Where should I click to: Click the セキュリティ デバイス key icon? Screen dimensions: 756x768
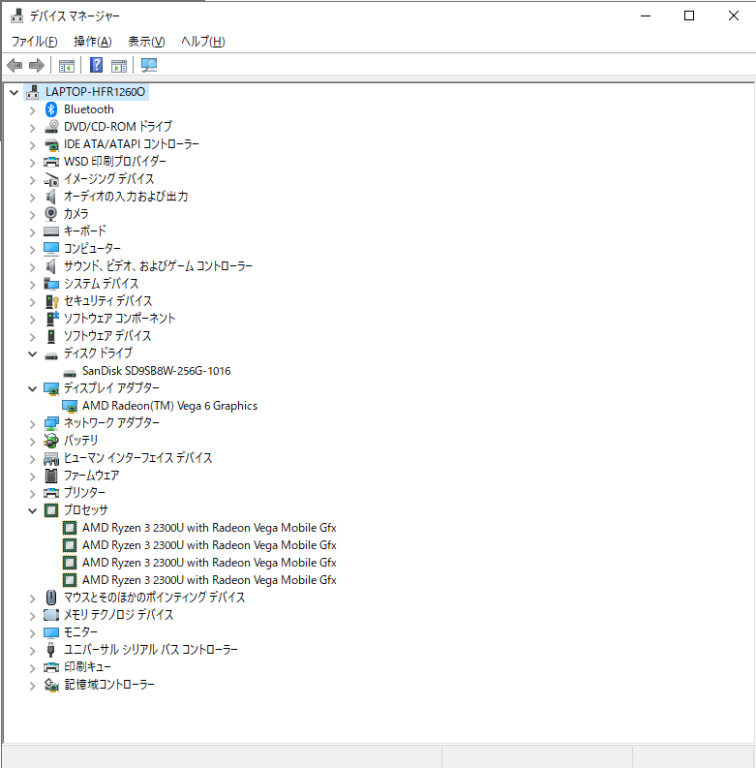coord(51,301)
